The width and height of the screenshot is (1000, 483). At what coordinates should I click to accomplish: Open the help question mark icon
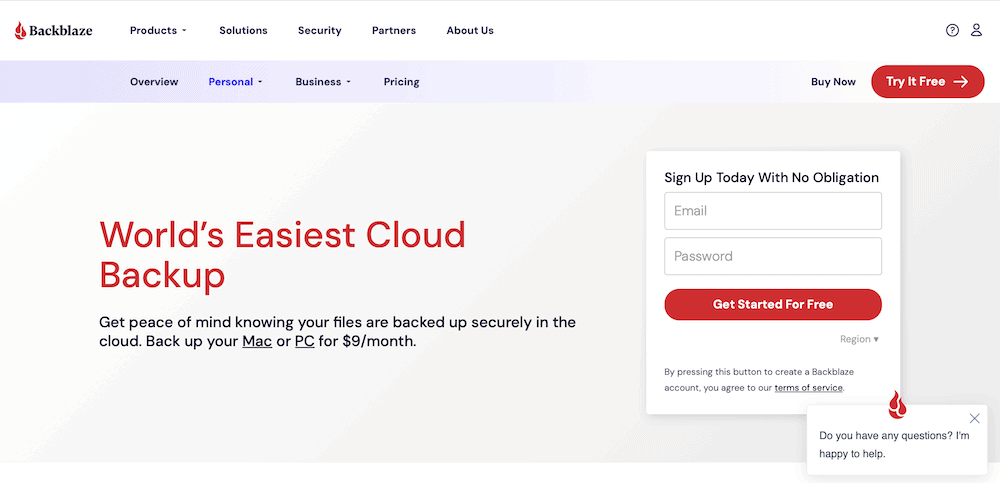pyautogui.click(x=952, y=31)
